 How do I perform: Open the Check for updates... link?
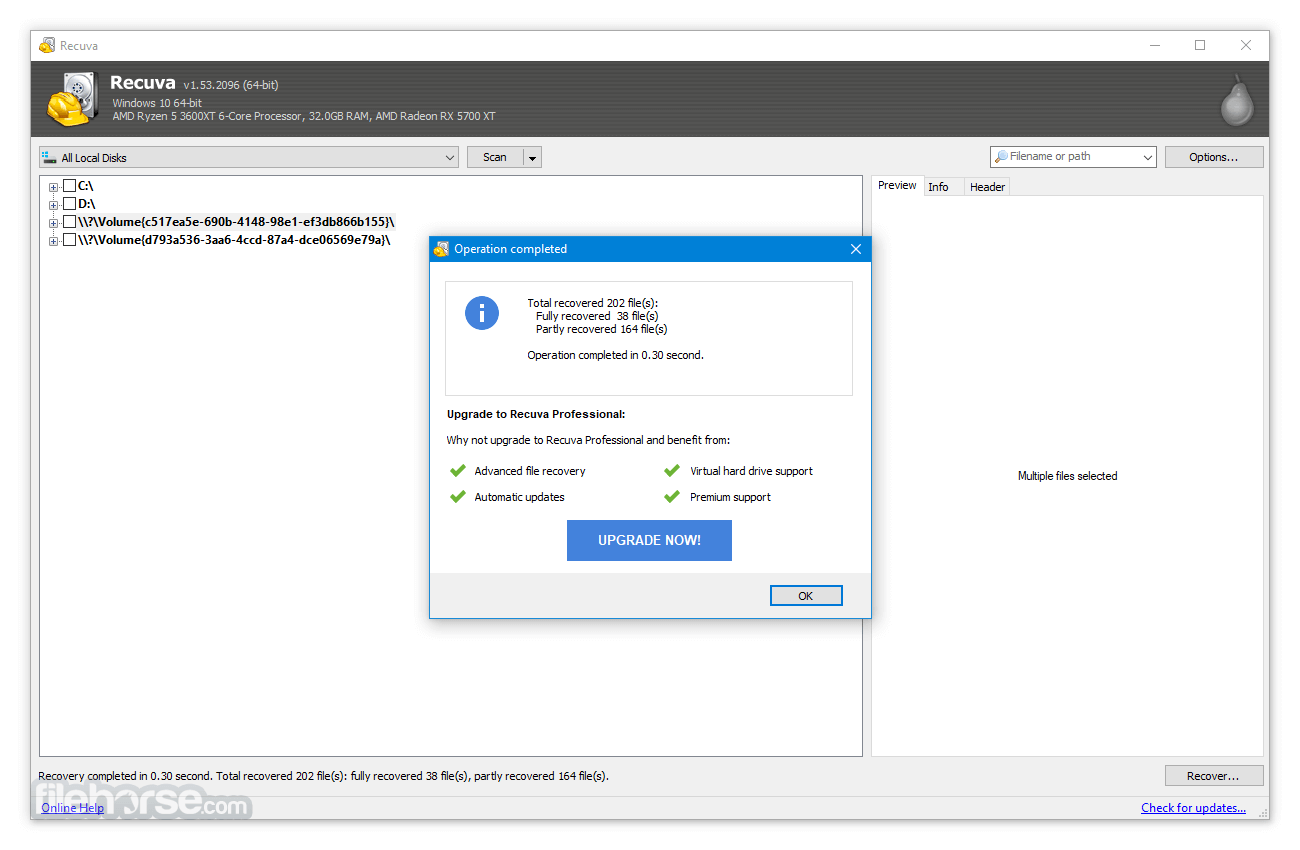coord(1193,808)
